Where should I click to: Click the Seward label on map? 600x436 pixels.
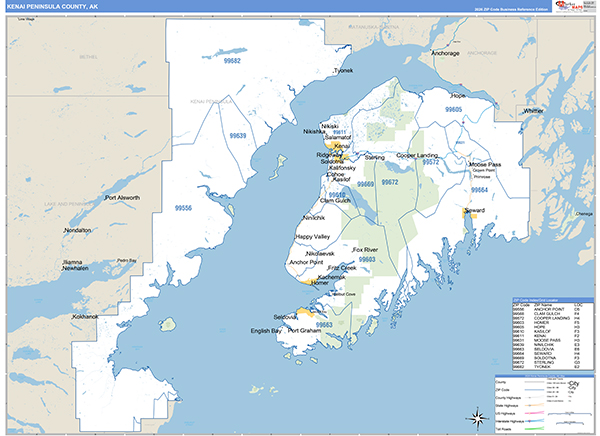(475, 210)
